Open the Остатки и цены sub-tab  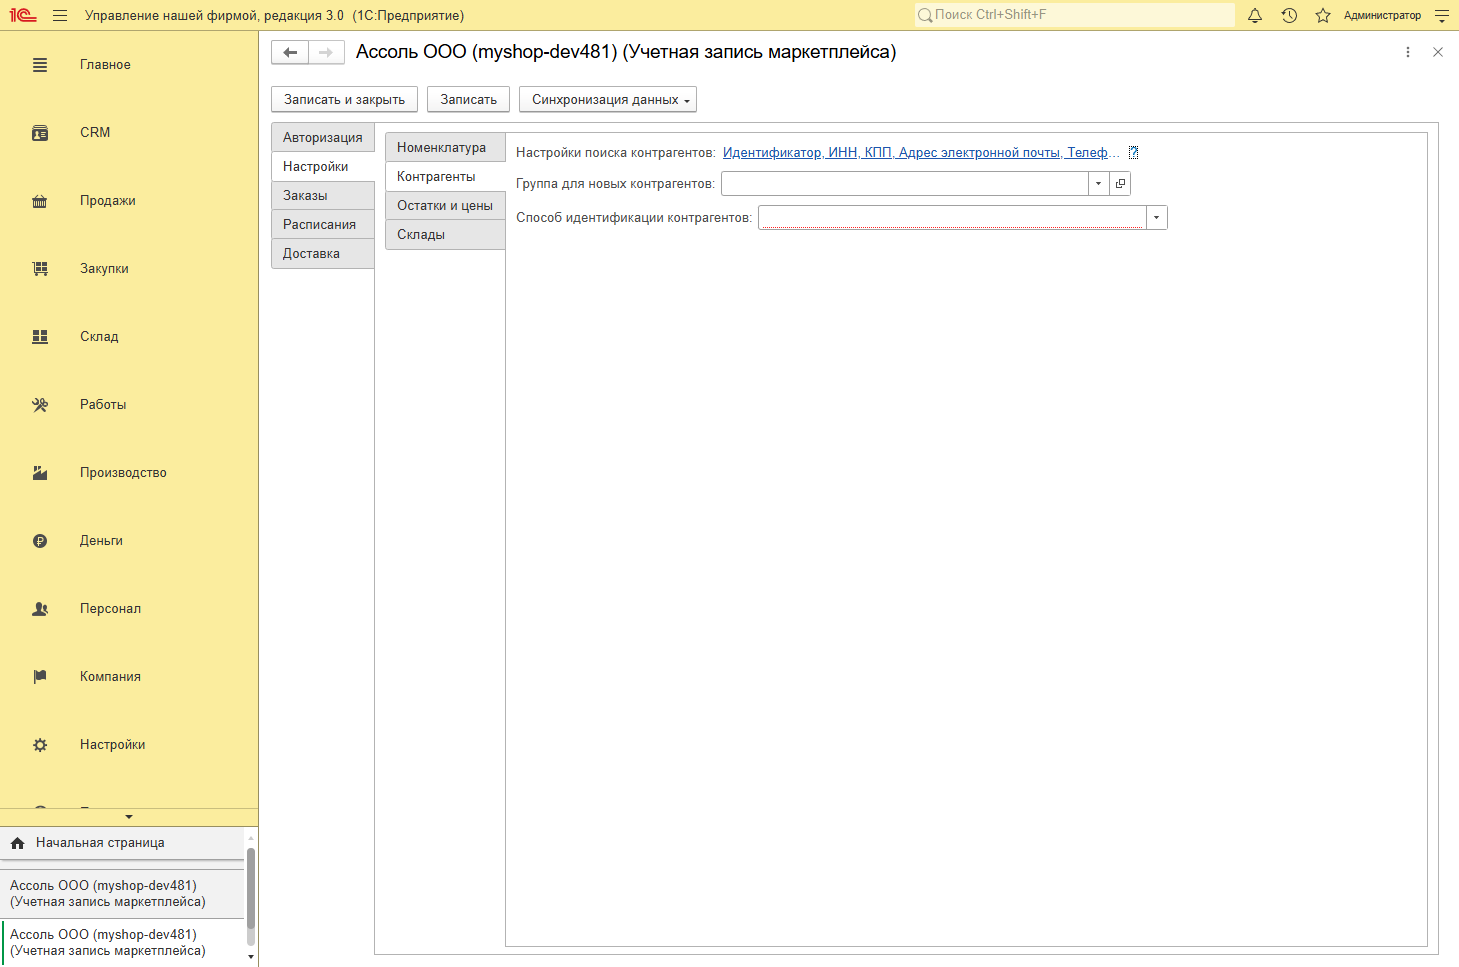click(445, 206)
